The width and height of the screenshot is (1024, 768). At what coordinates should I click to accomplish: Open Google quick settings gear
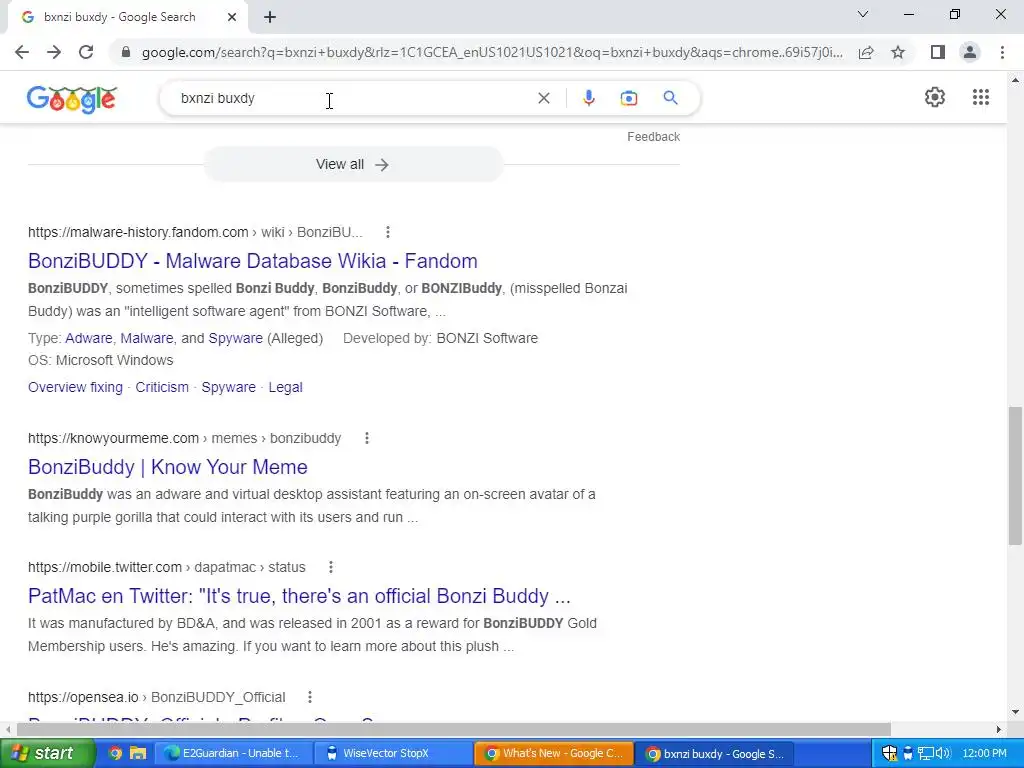[x=935, y=97]
